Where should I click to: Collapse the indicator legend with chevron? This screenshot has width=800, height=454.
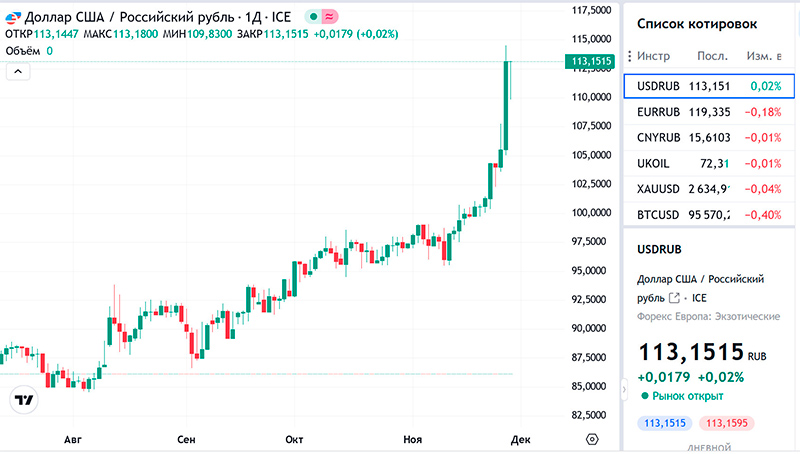click(18, 71)
